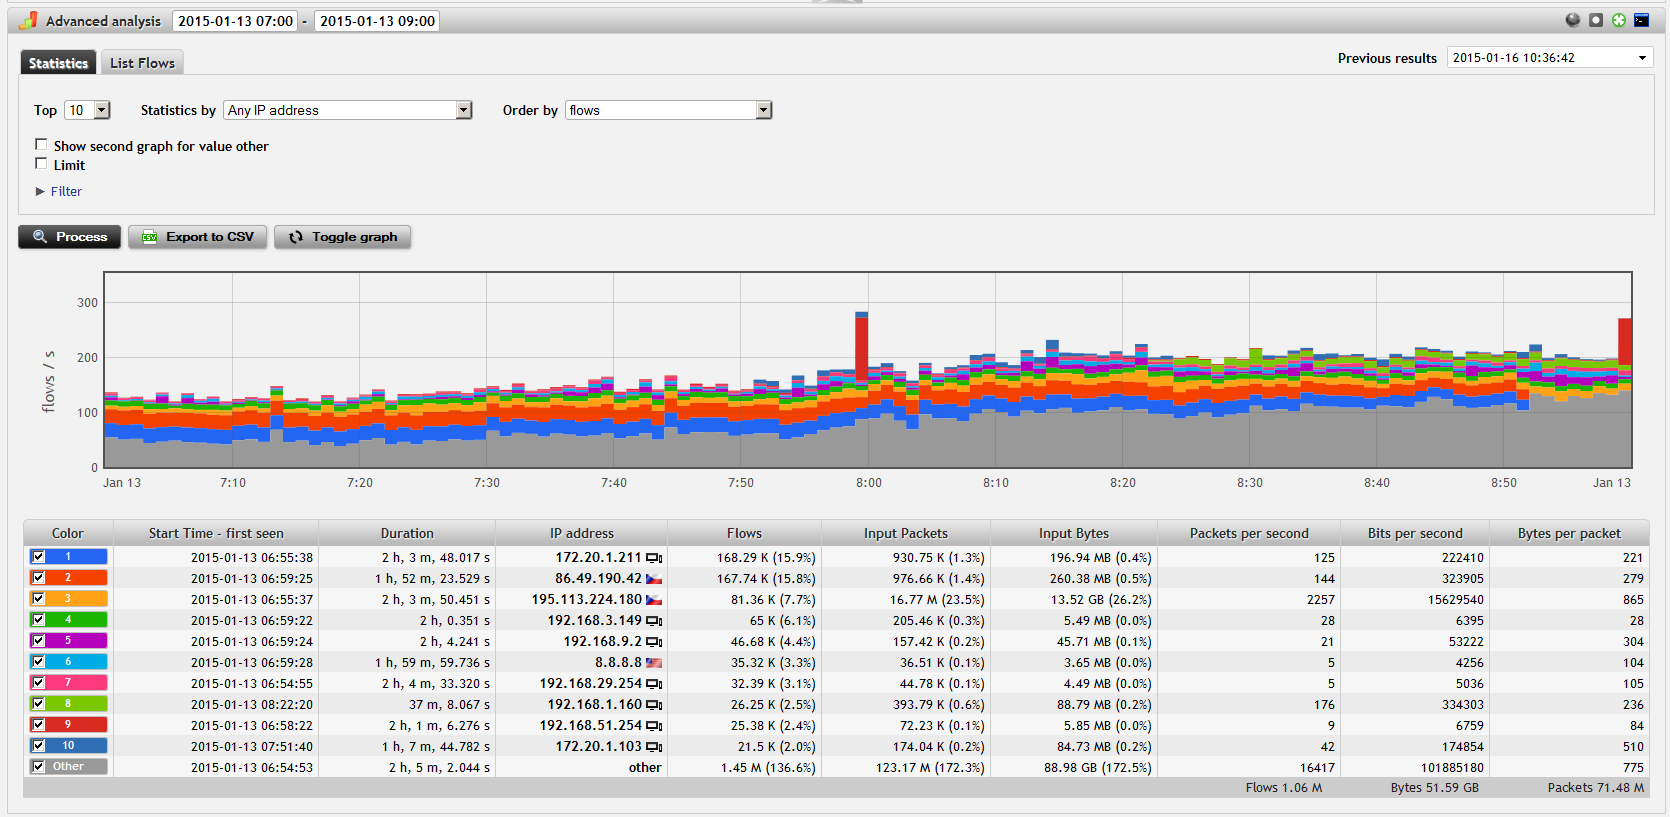The height and width of the screenshot is (817, 1670).
Task: Click the Export to CSV button
Action: coord(197,237)
